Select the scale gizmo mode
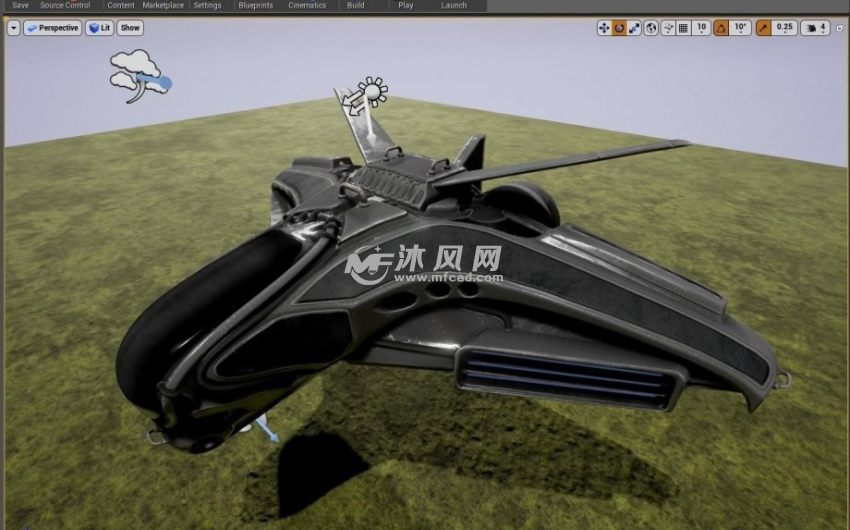850x530 pixels. [634, 28]
